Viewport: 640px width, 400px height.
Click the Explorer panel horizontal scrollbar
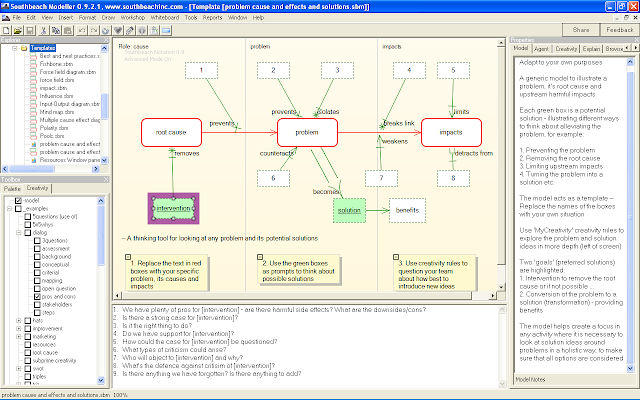pos(51,169)
